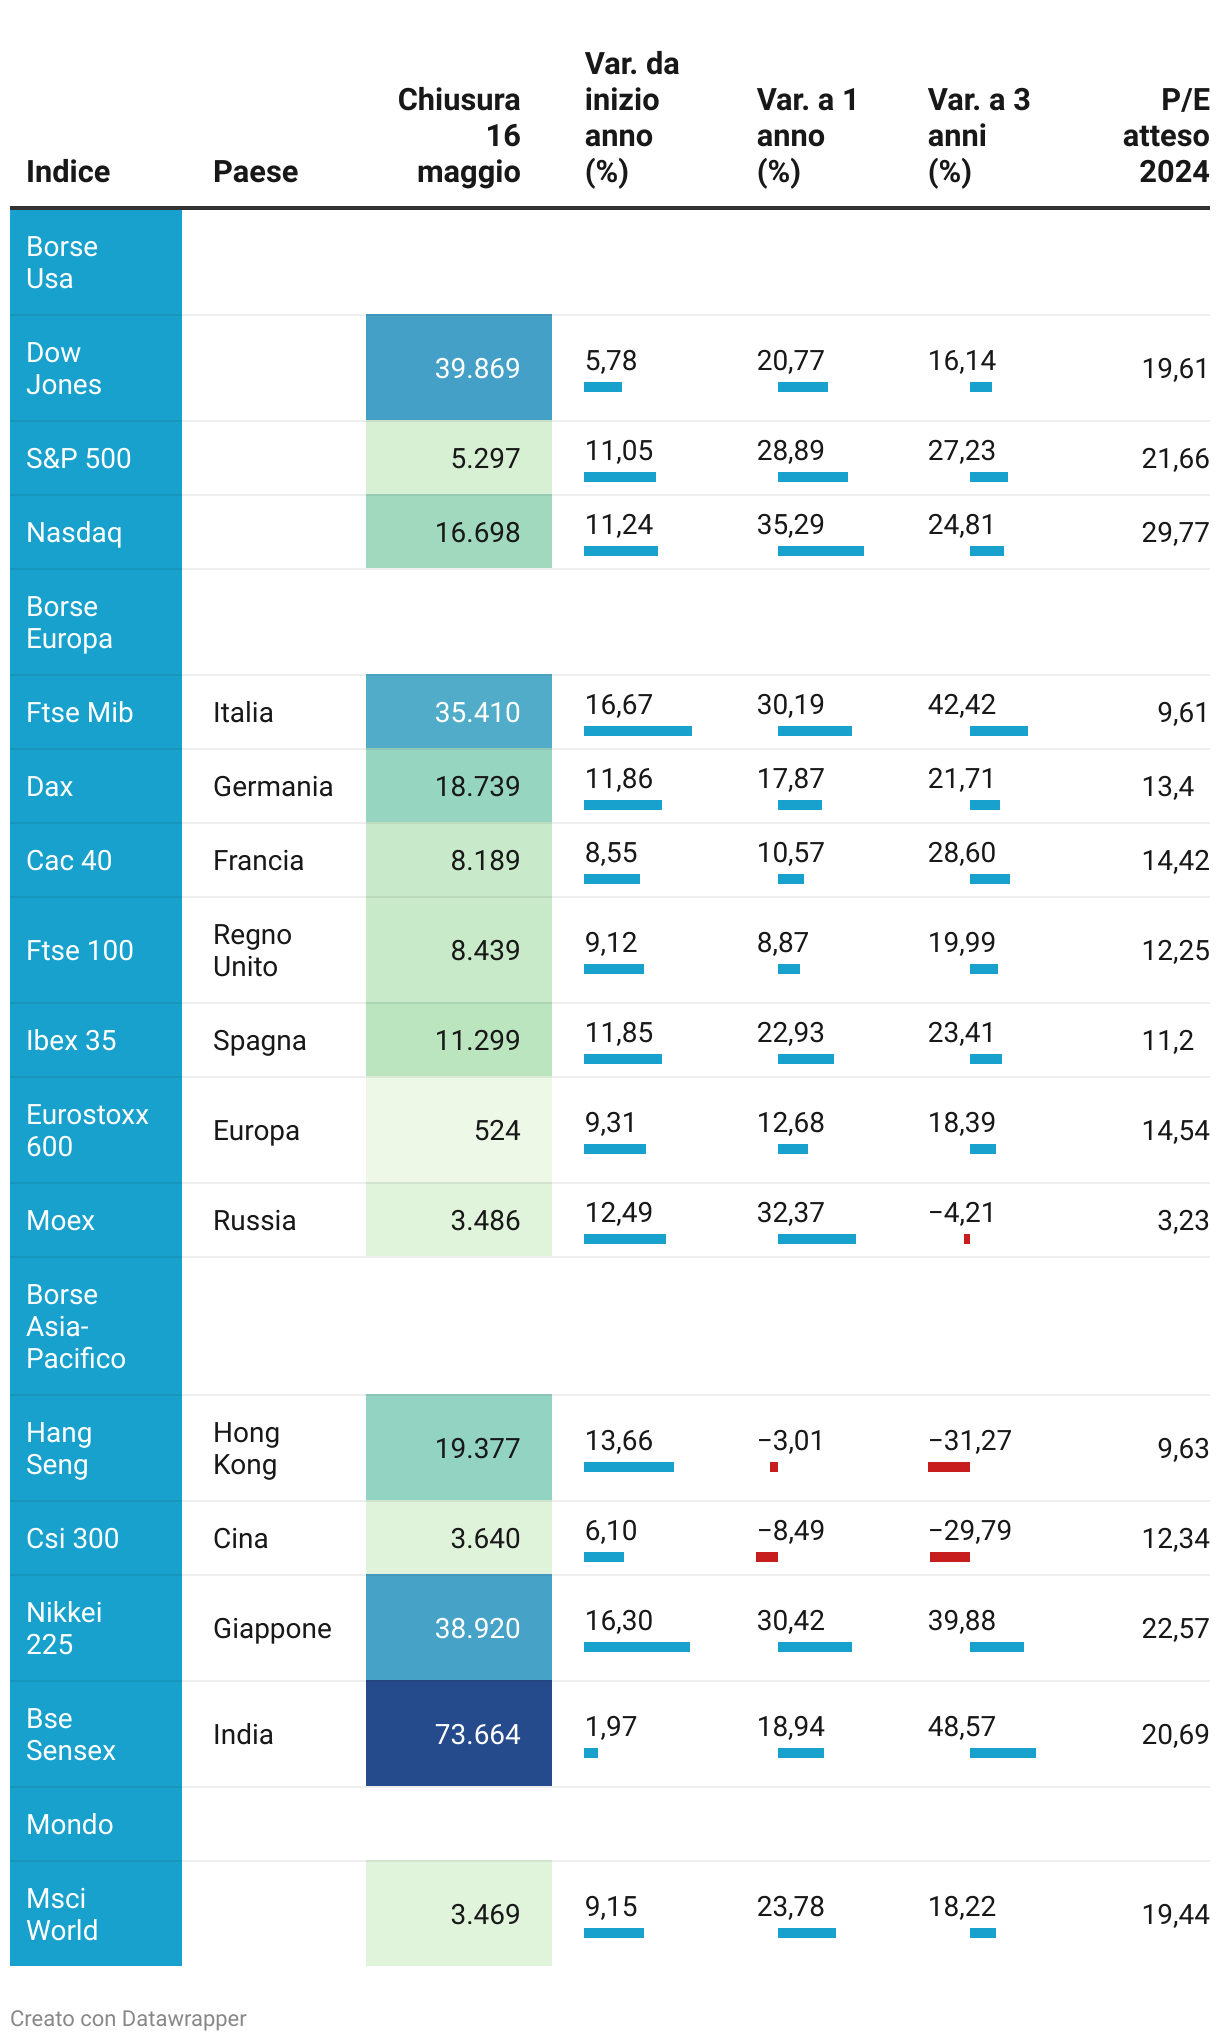
Task: Click the blue 39.869 Dow Jones closing cell
Action: pyautogui.click(x=459, y=367)
